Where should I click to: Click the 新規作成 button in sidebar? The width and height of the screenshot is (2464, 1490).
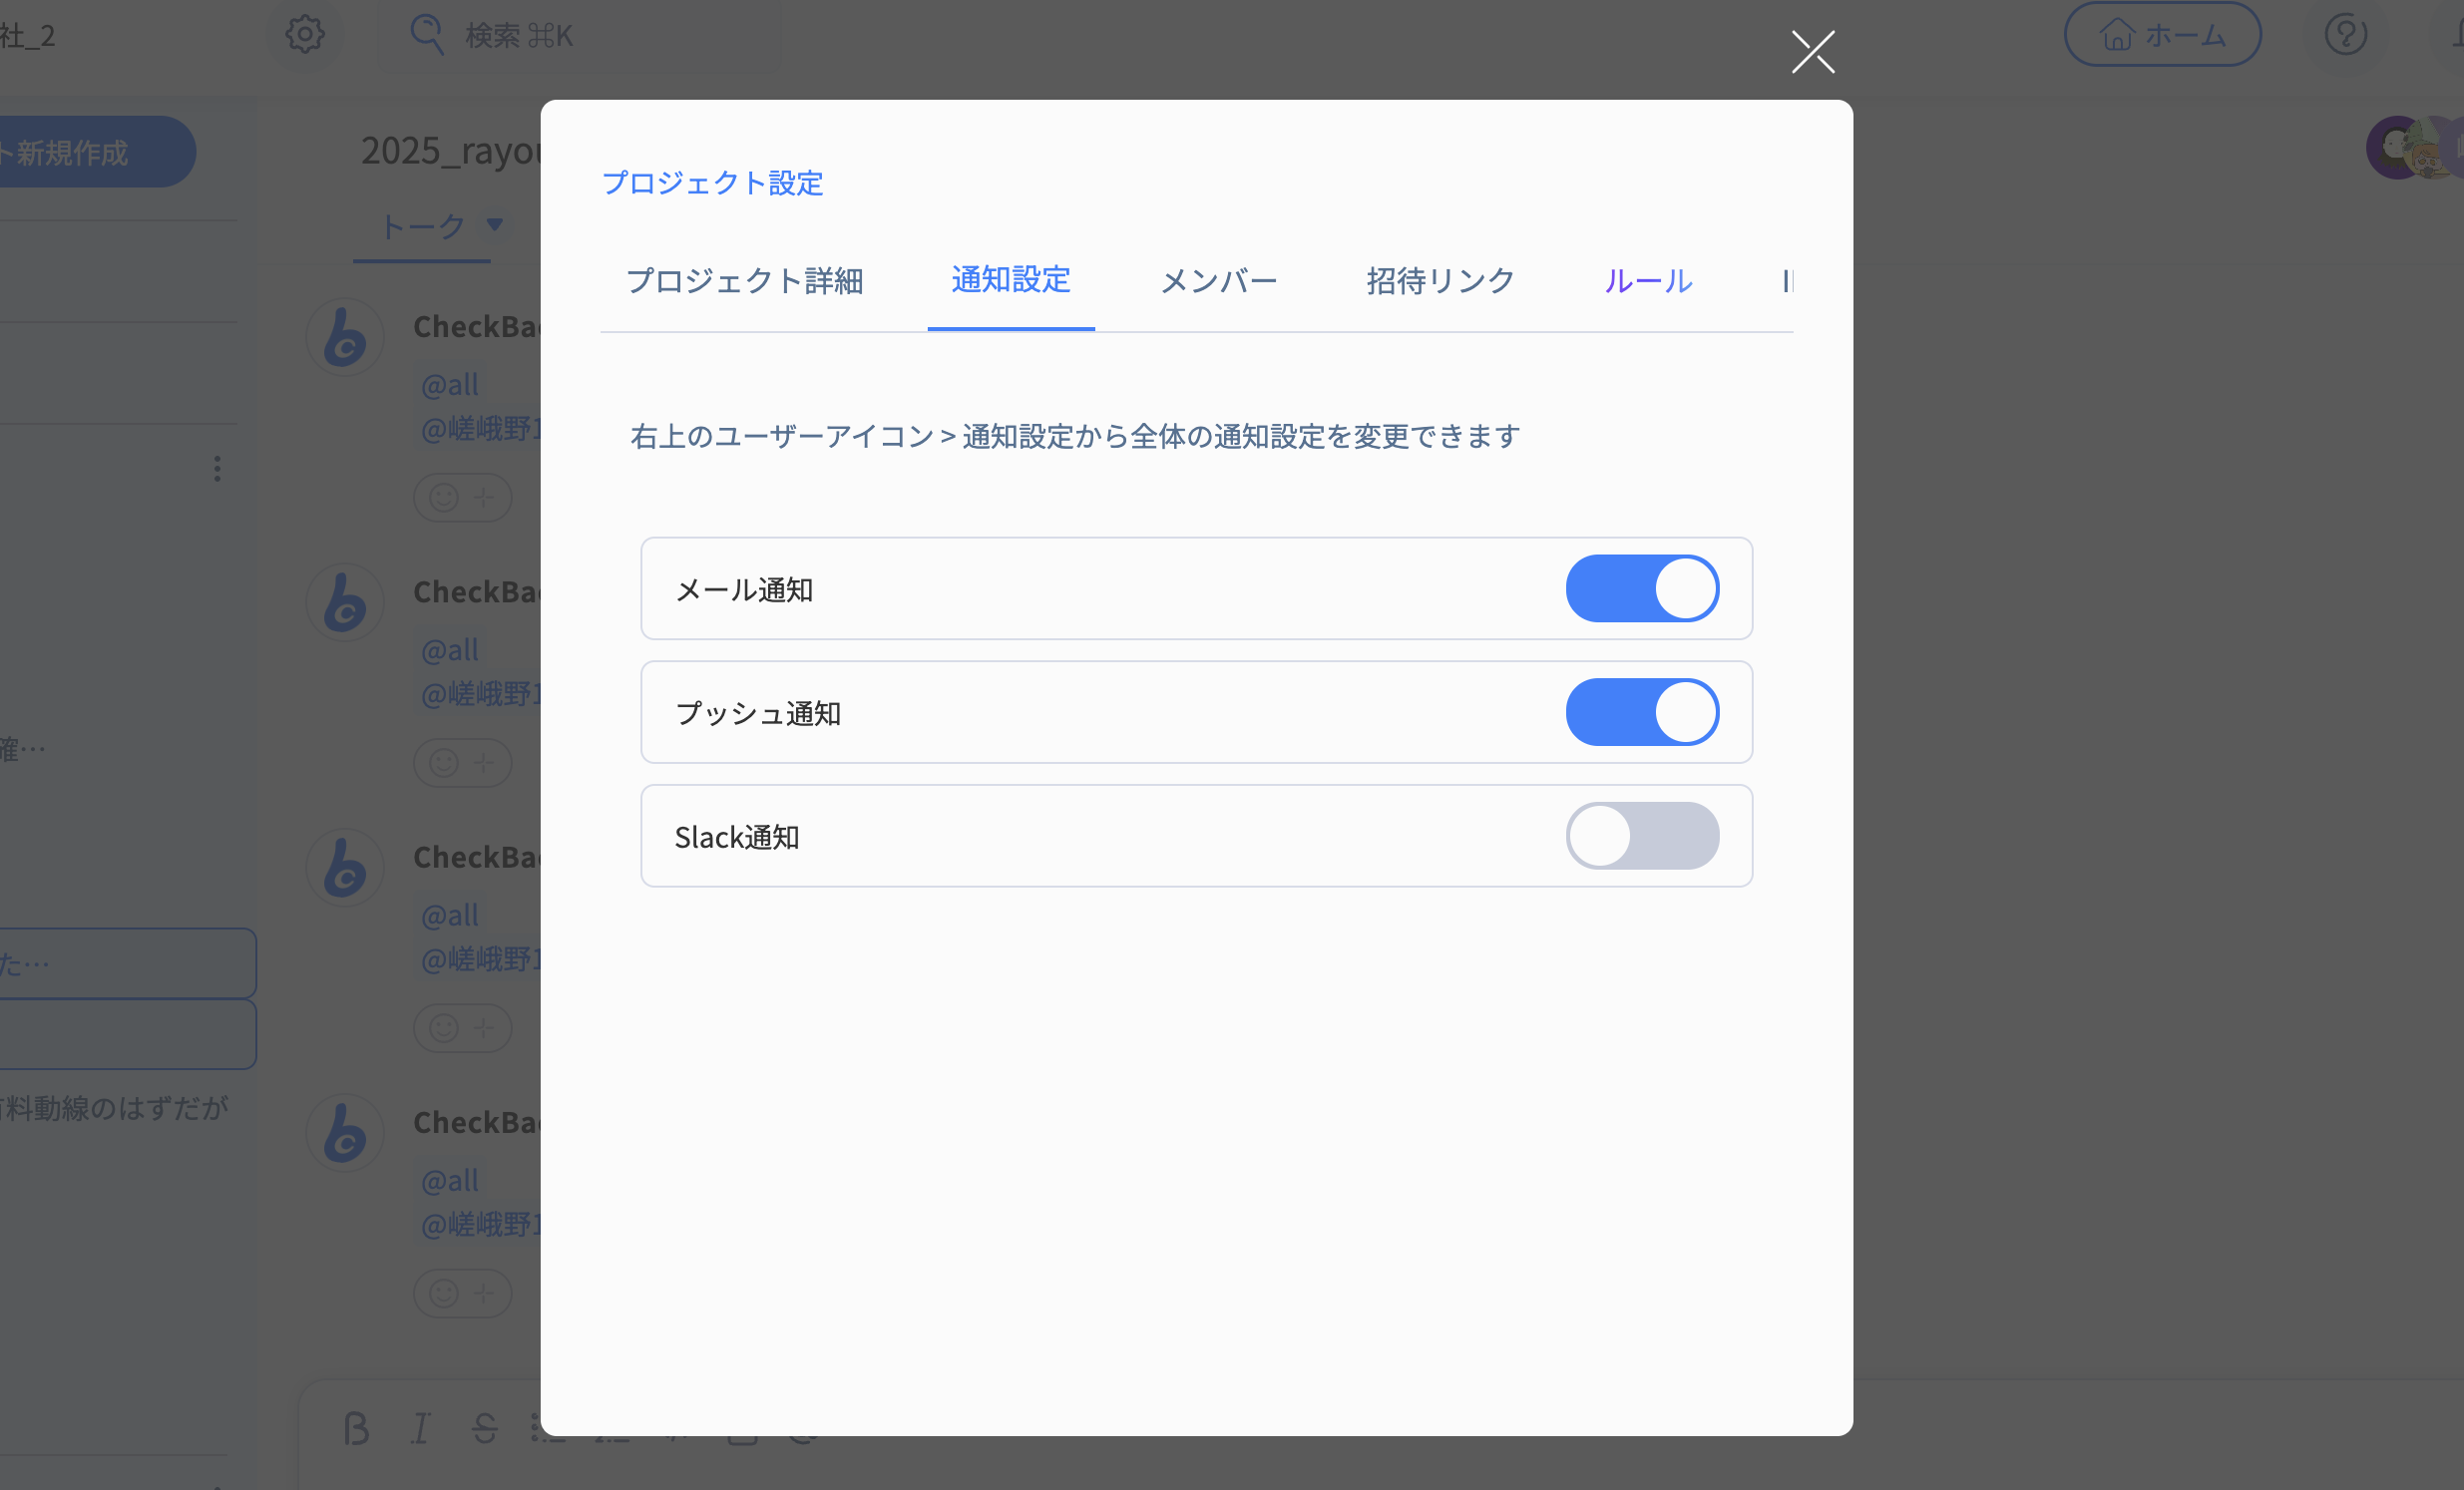[x=90, y=152]
